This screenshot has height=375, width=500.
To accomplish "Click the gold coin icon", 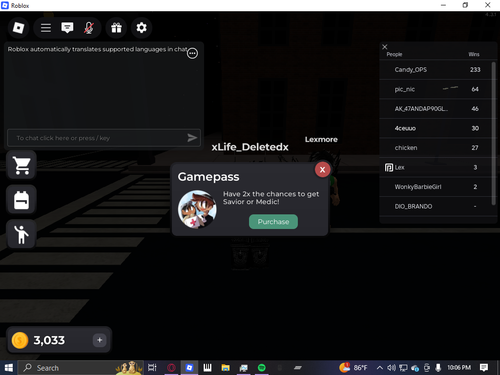I will coord(20,340).
